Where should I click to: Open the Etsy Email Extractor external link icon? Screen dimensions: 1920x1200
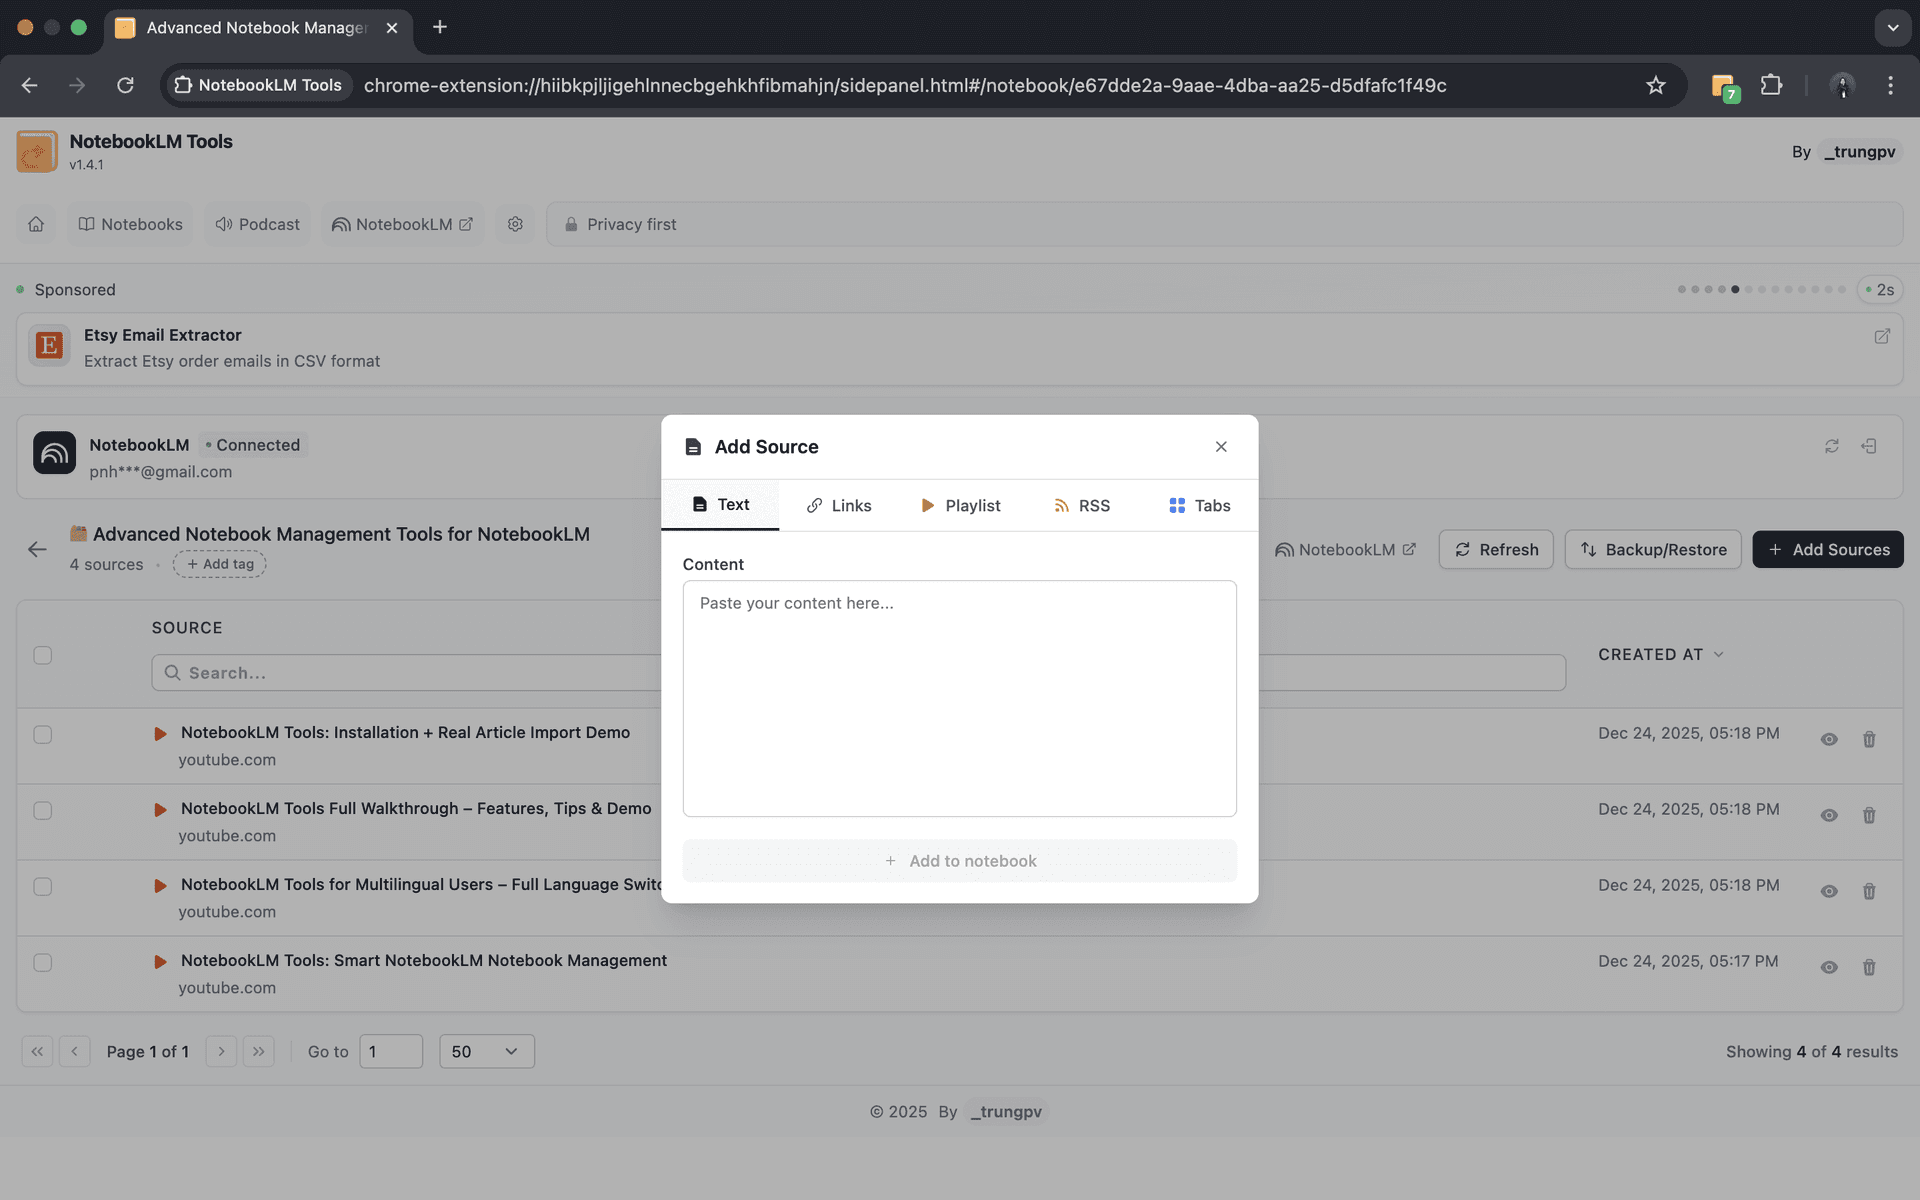(1881, 336)
